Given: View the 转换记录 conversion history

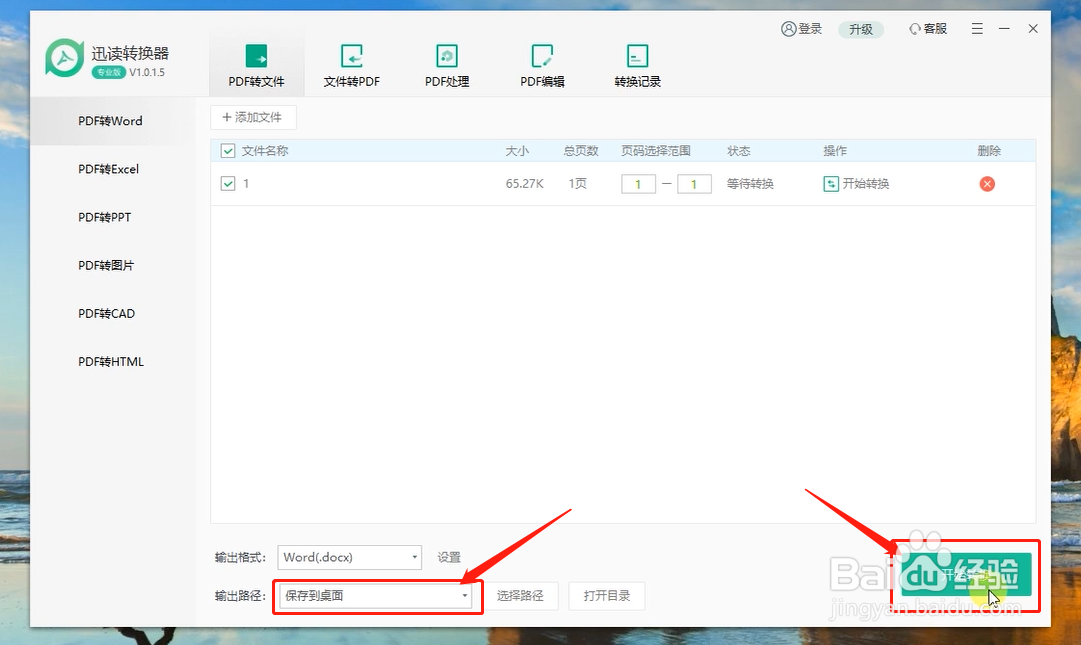Looking at the screenshot, I should [x=636, y=65].
